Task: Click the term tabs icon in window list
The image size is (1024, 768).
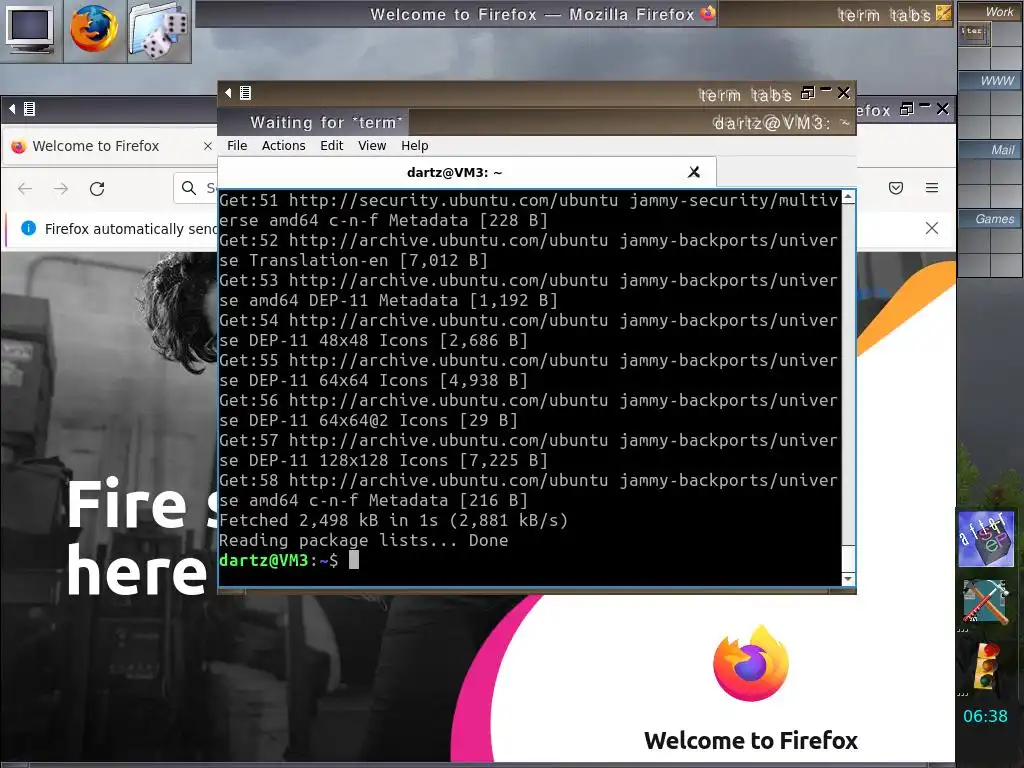Action: pyautogui.click(x=944, y=13)
